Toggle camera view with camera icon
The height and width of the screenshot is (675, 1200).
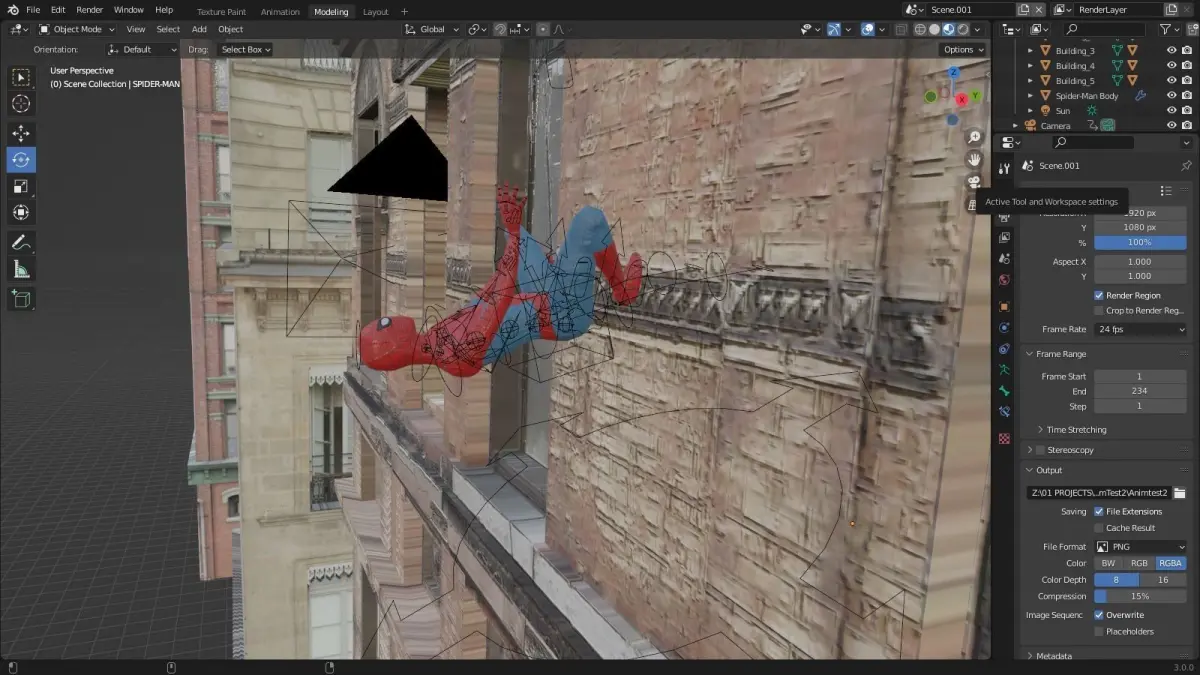click(975, 182)
